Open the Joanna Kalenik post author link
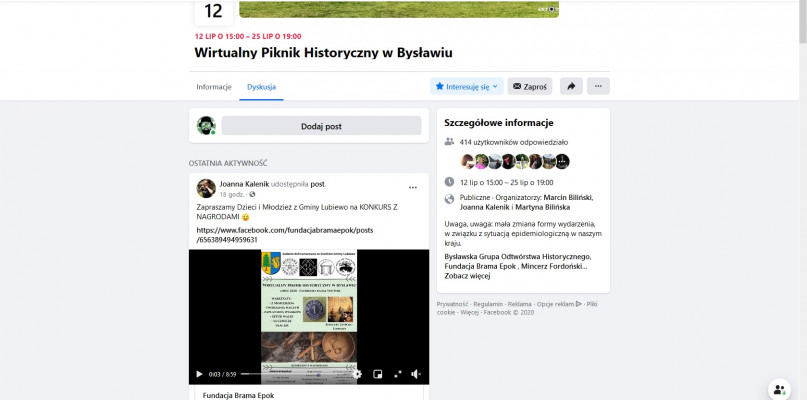The height and width of the screenshot is (400, 807). pyautogui.click(x=244, y=184)
